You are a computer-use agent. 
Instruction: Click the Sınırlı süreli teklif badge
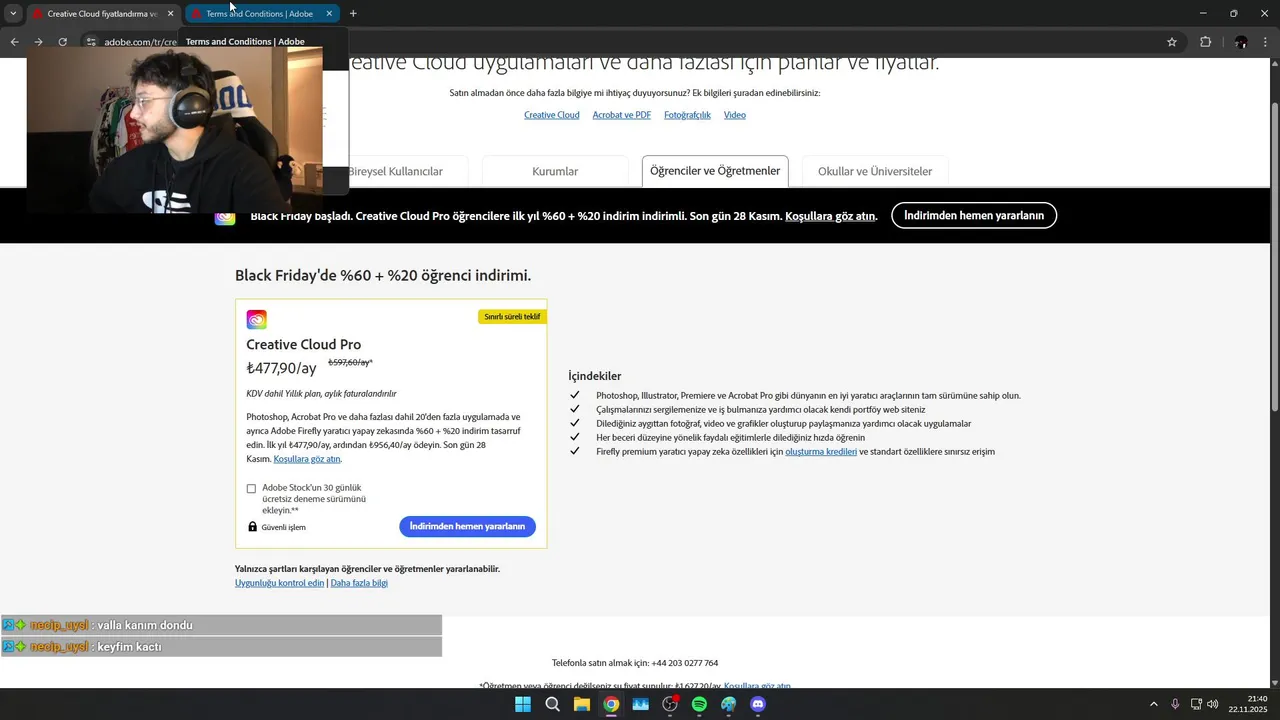tap(512, 317)
